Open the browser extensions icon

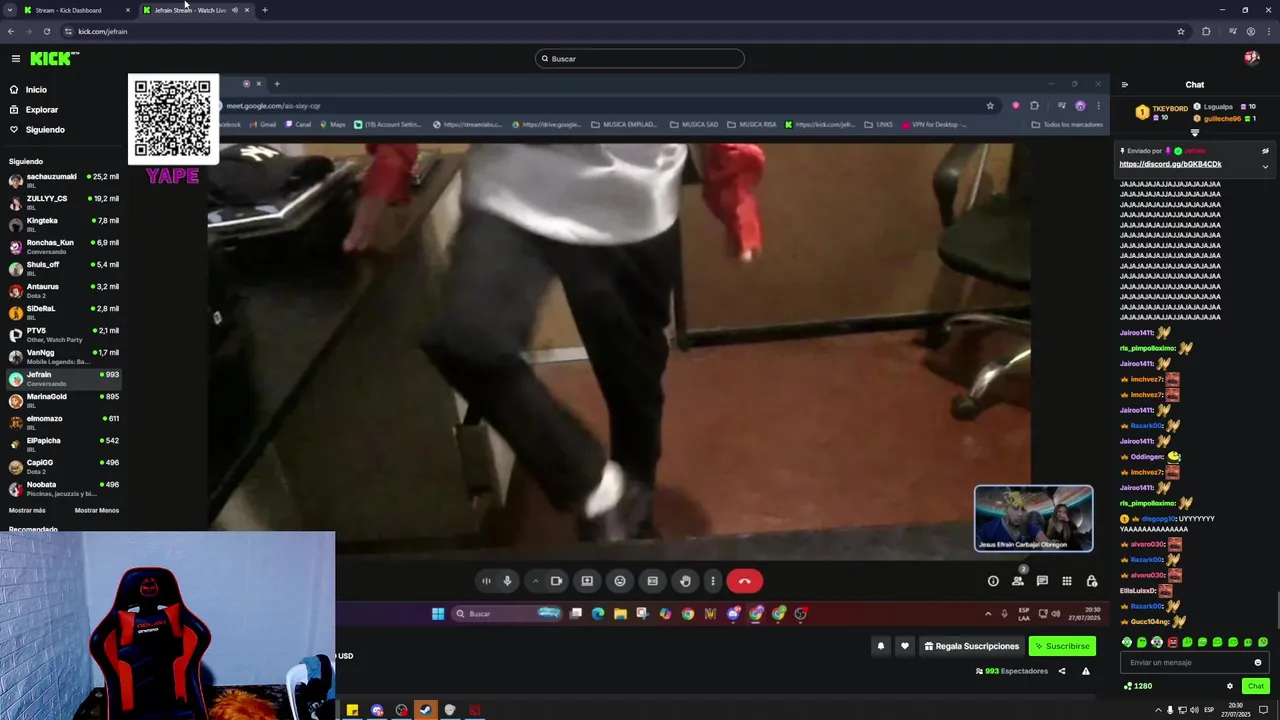[x=1206, y=31]
